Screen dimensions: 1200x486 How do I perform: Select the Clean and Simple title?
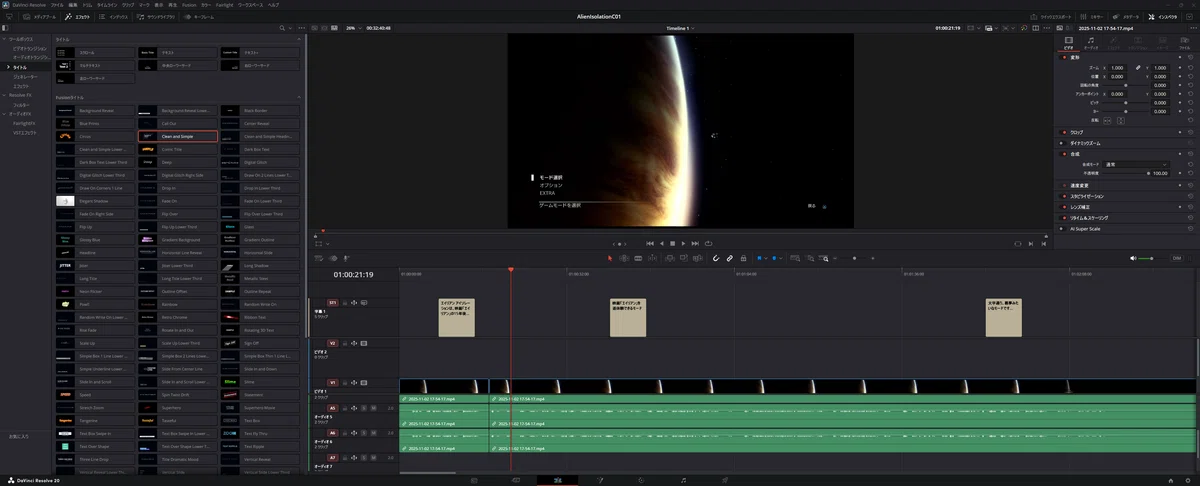(178, 136)
